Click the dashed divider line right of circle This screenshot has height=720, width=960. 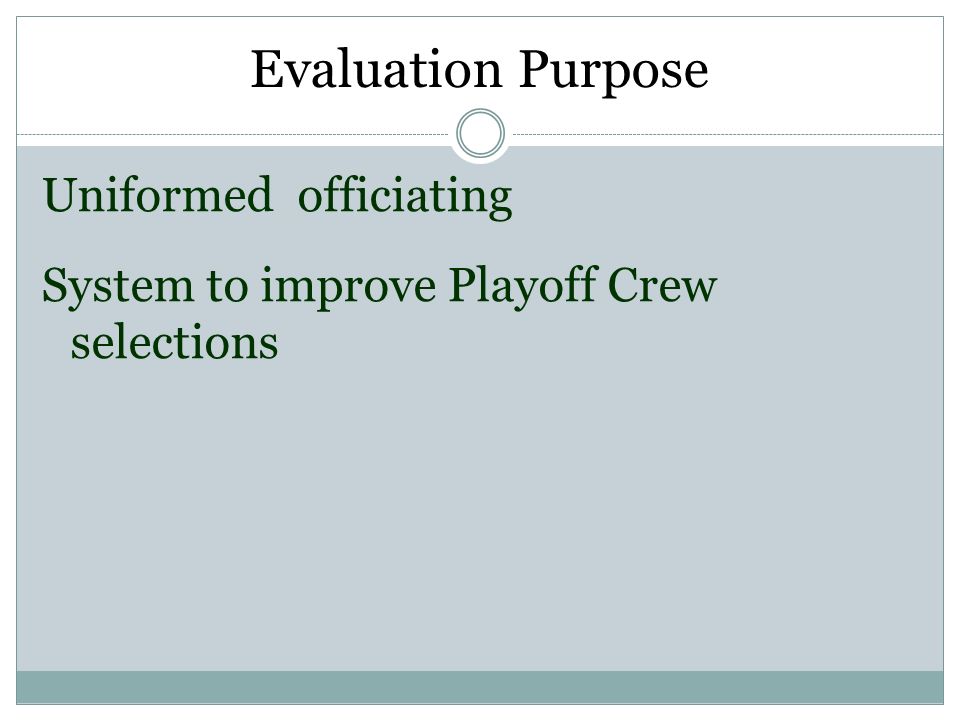(728, 134)
